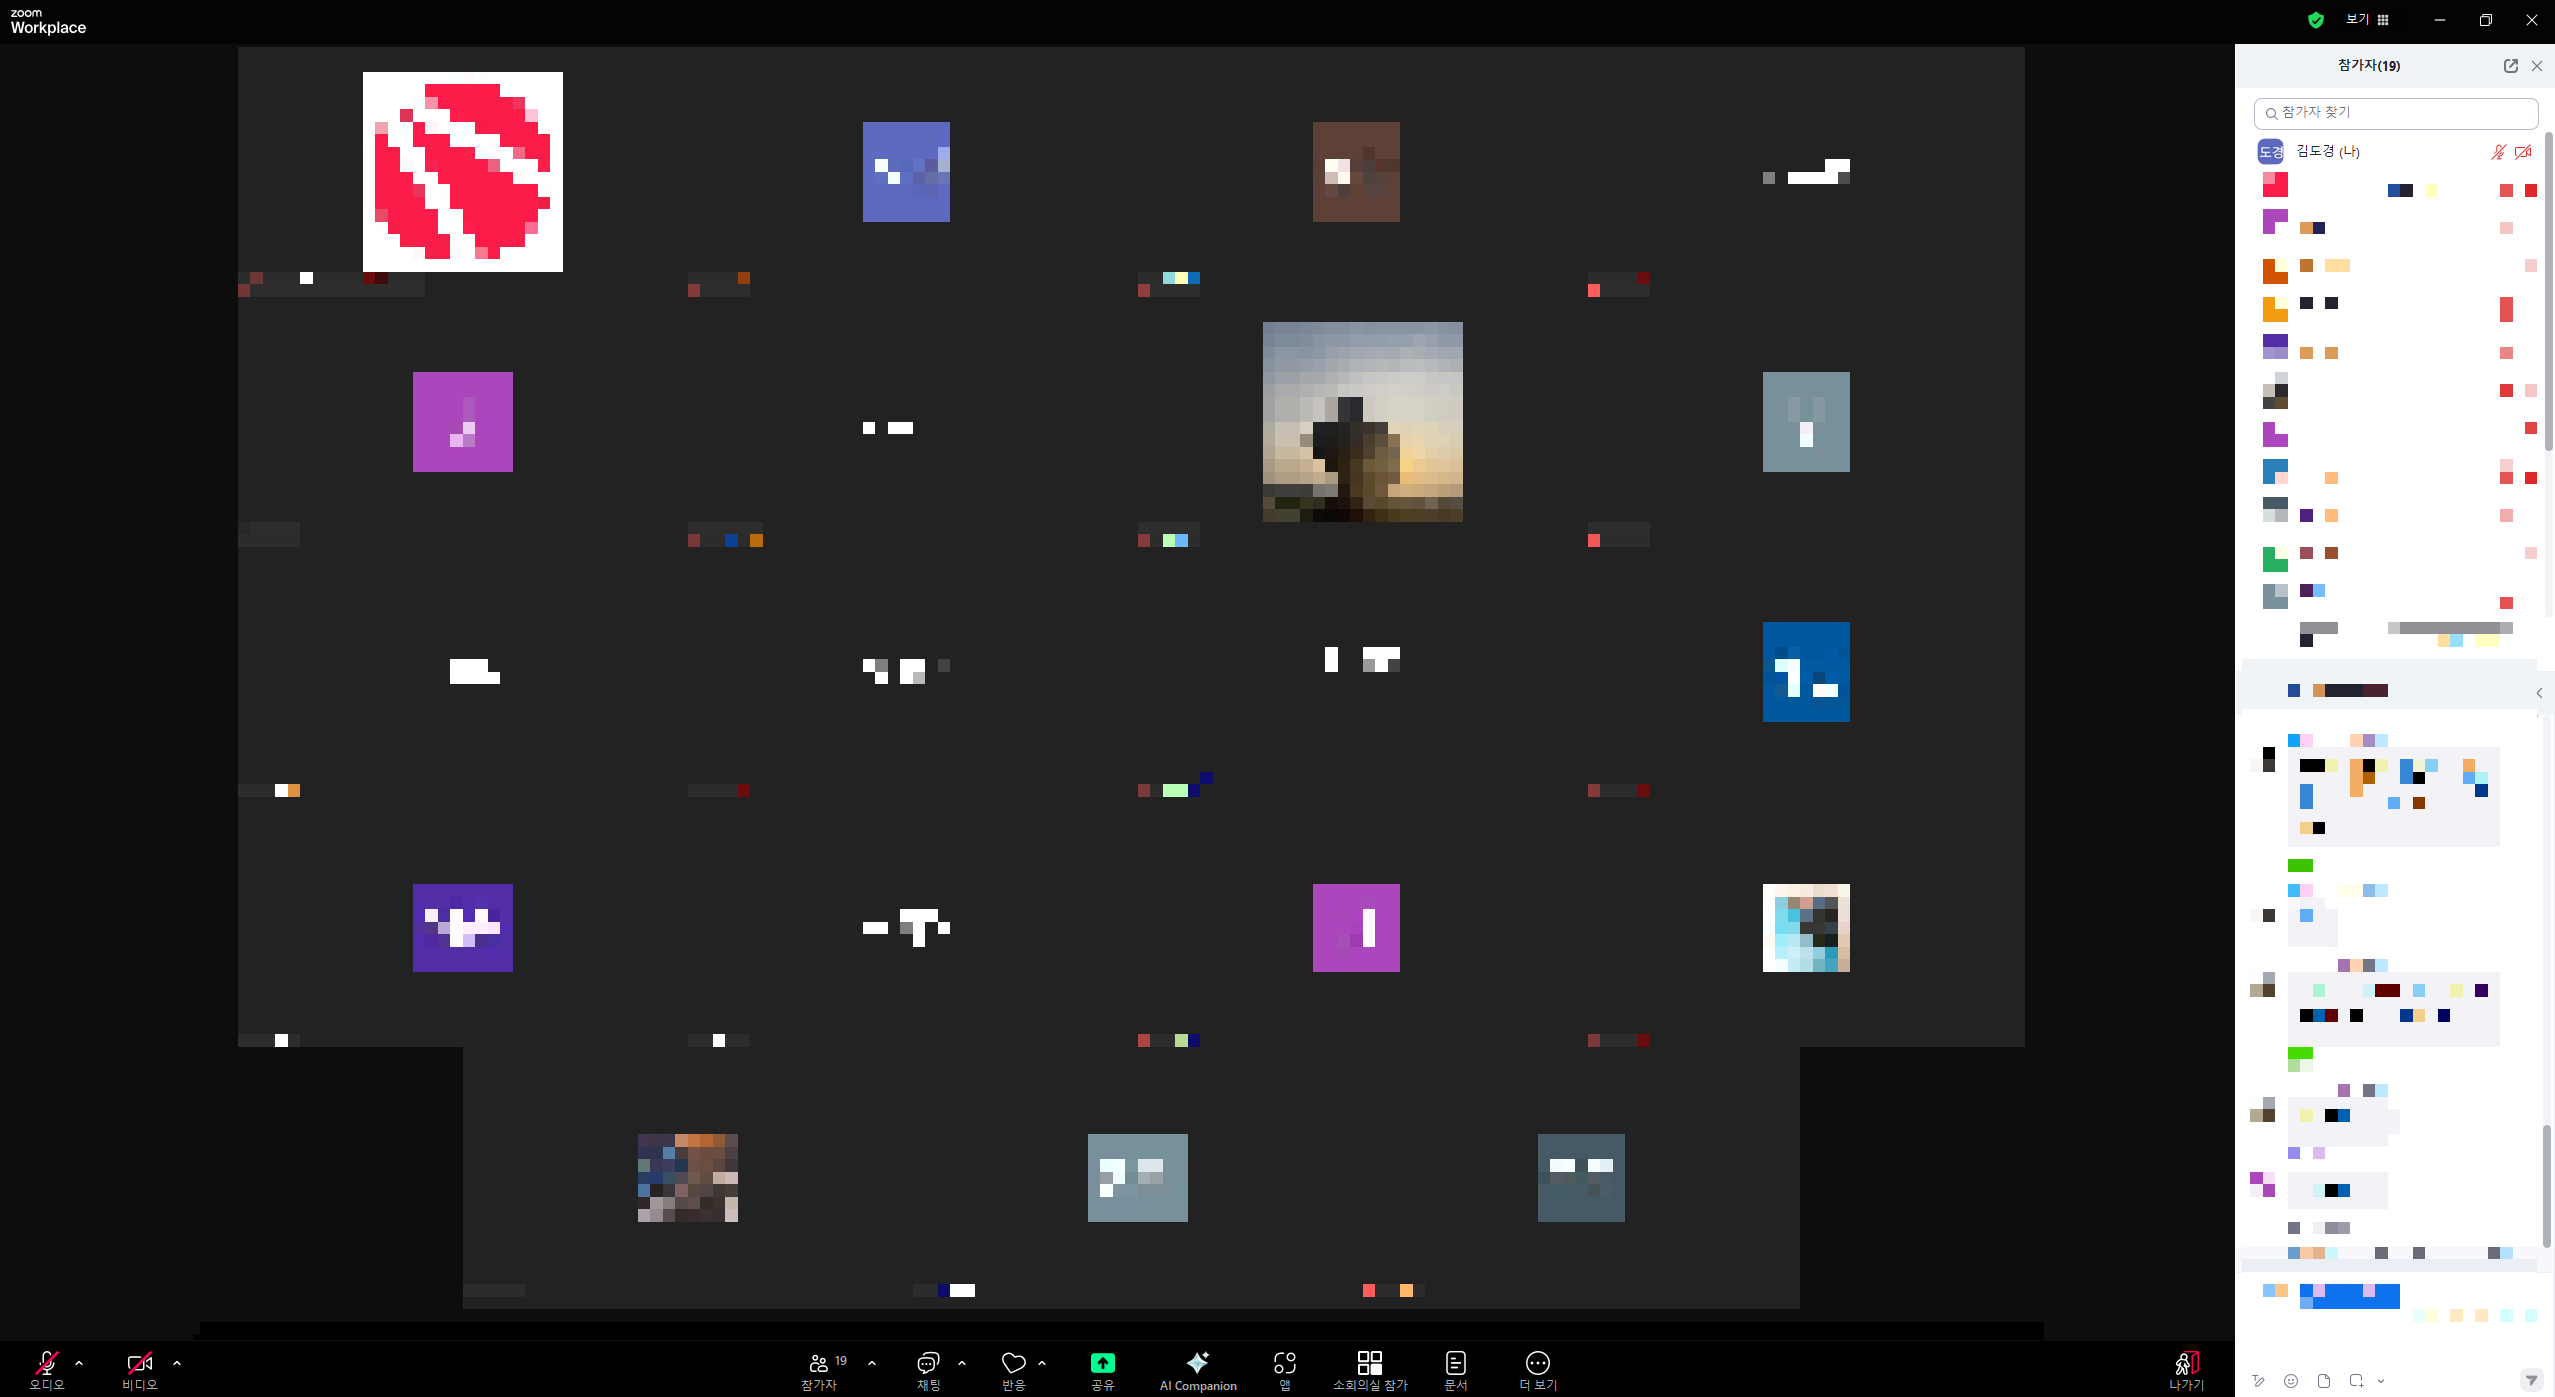Pop out the participants panel

click(x=2510, y=66)
